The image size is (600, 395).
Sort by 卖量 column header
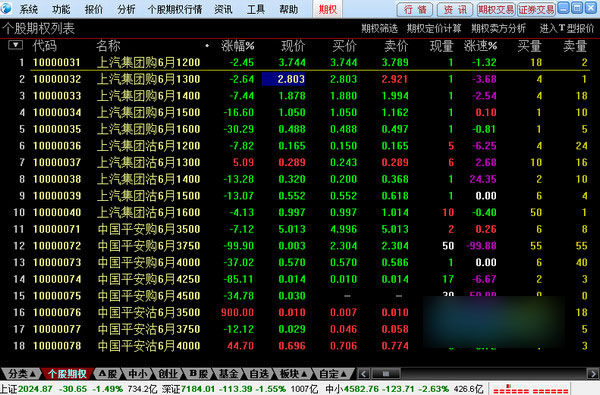(575, 46)
